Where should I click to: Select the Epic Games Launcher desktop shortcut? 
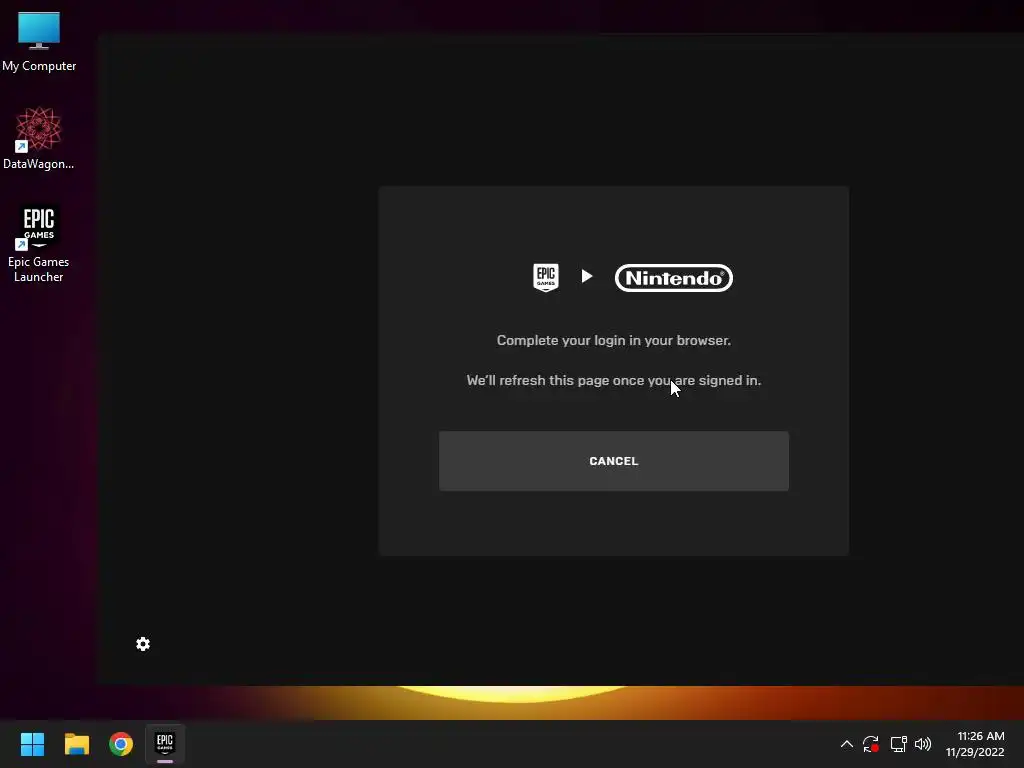39,244
